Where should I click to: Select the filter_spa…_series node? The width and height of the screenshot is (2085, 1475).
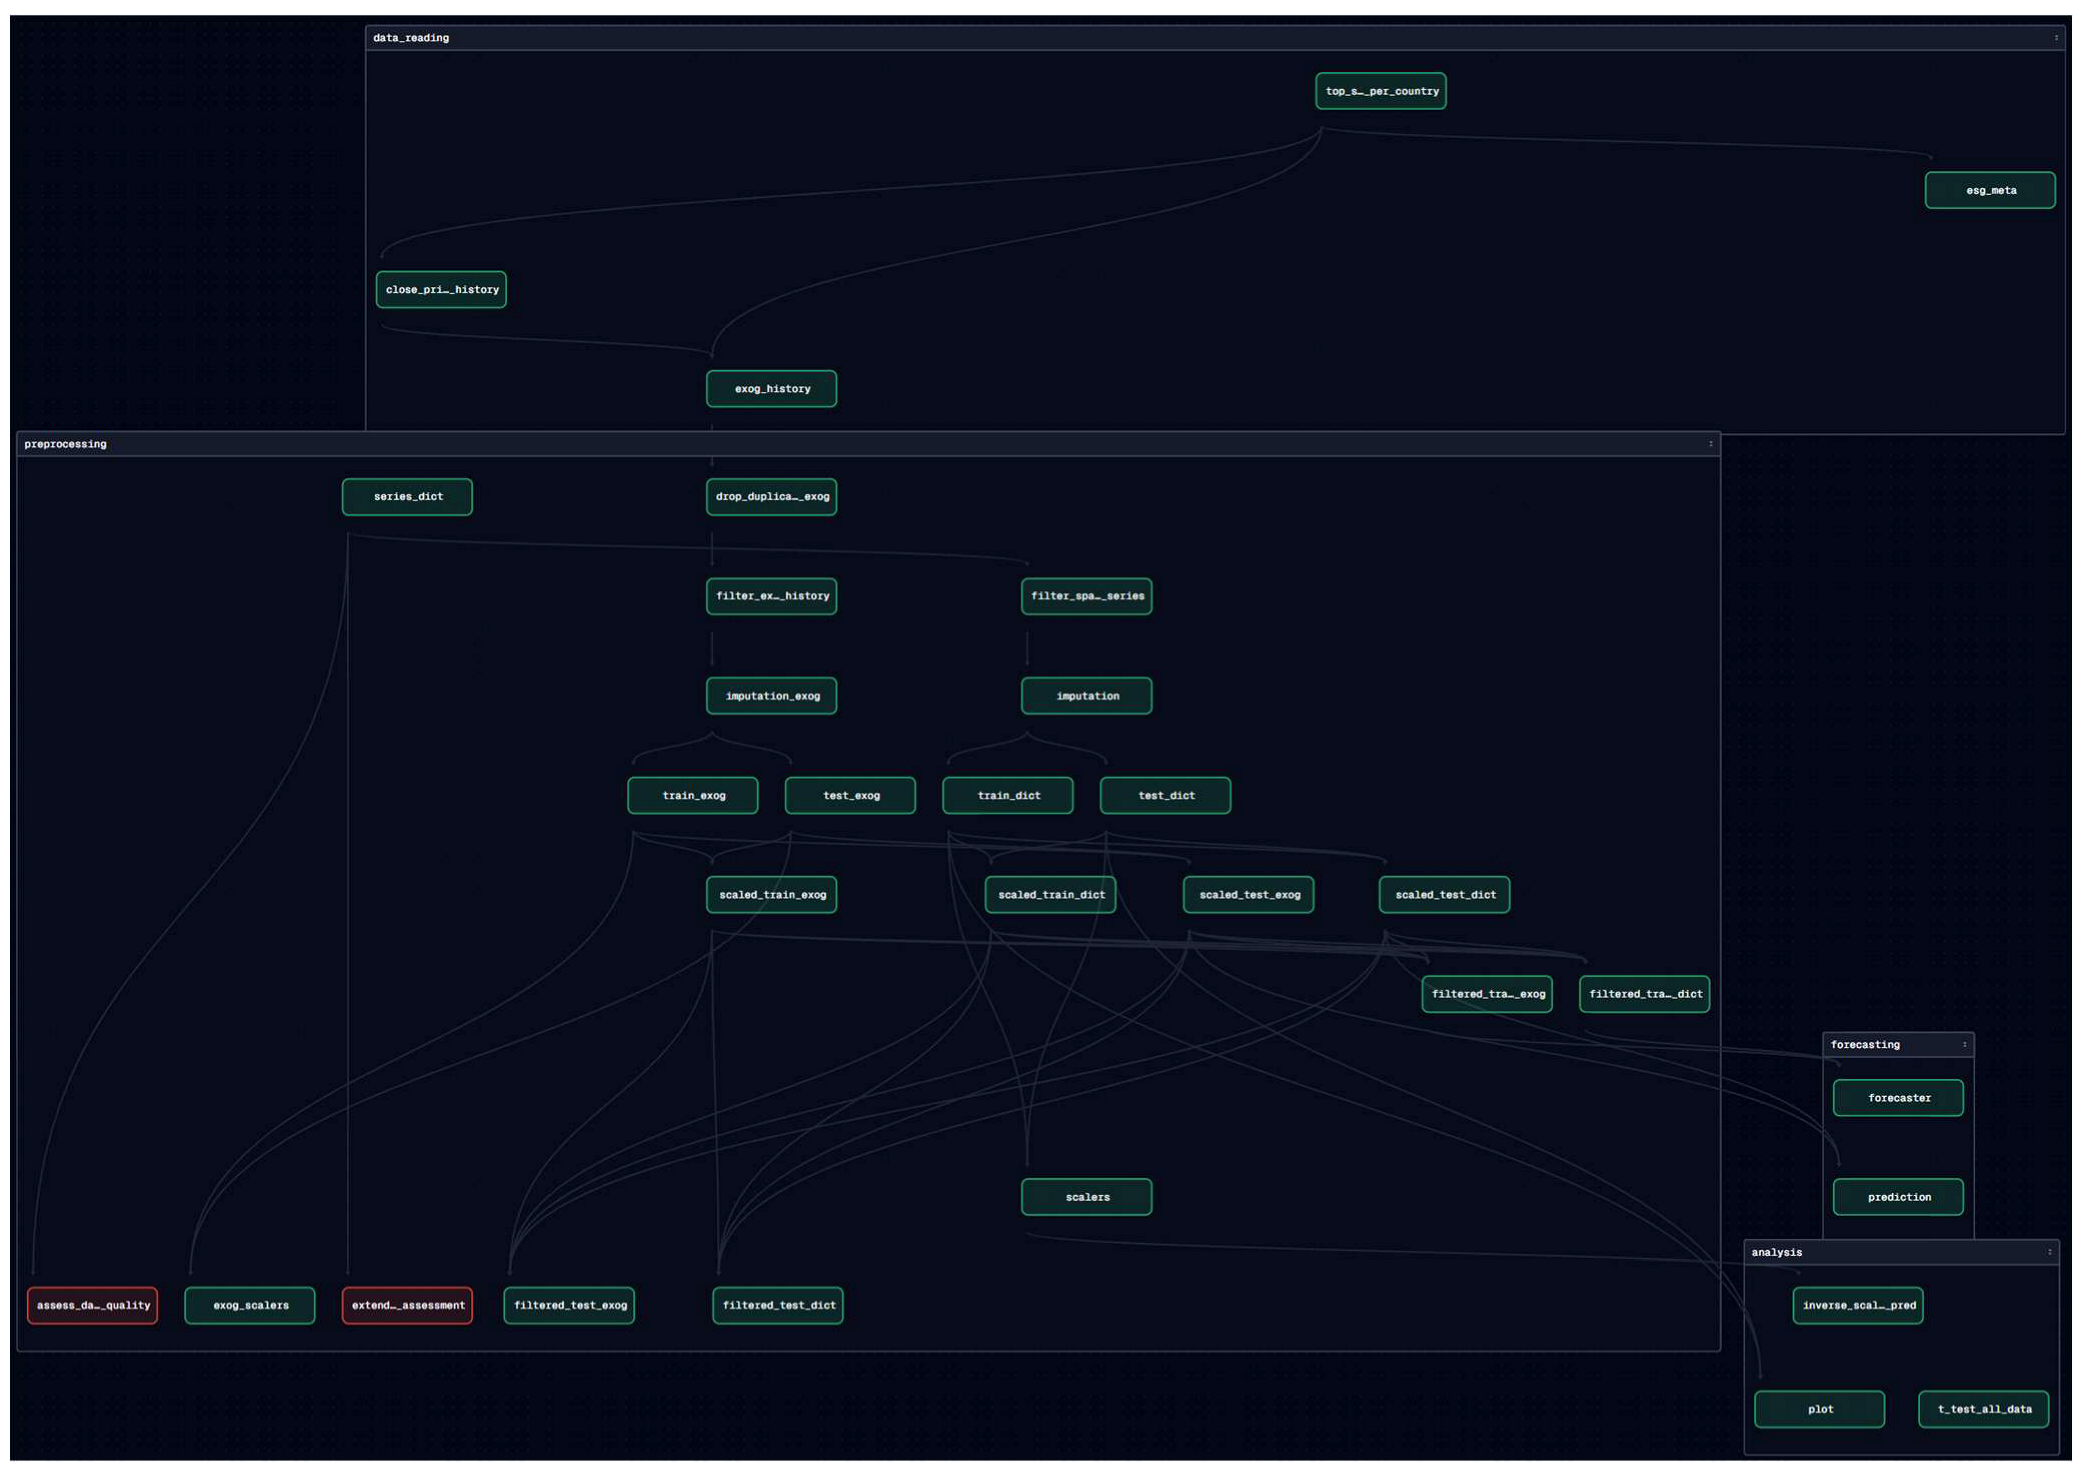(1086, 596)
